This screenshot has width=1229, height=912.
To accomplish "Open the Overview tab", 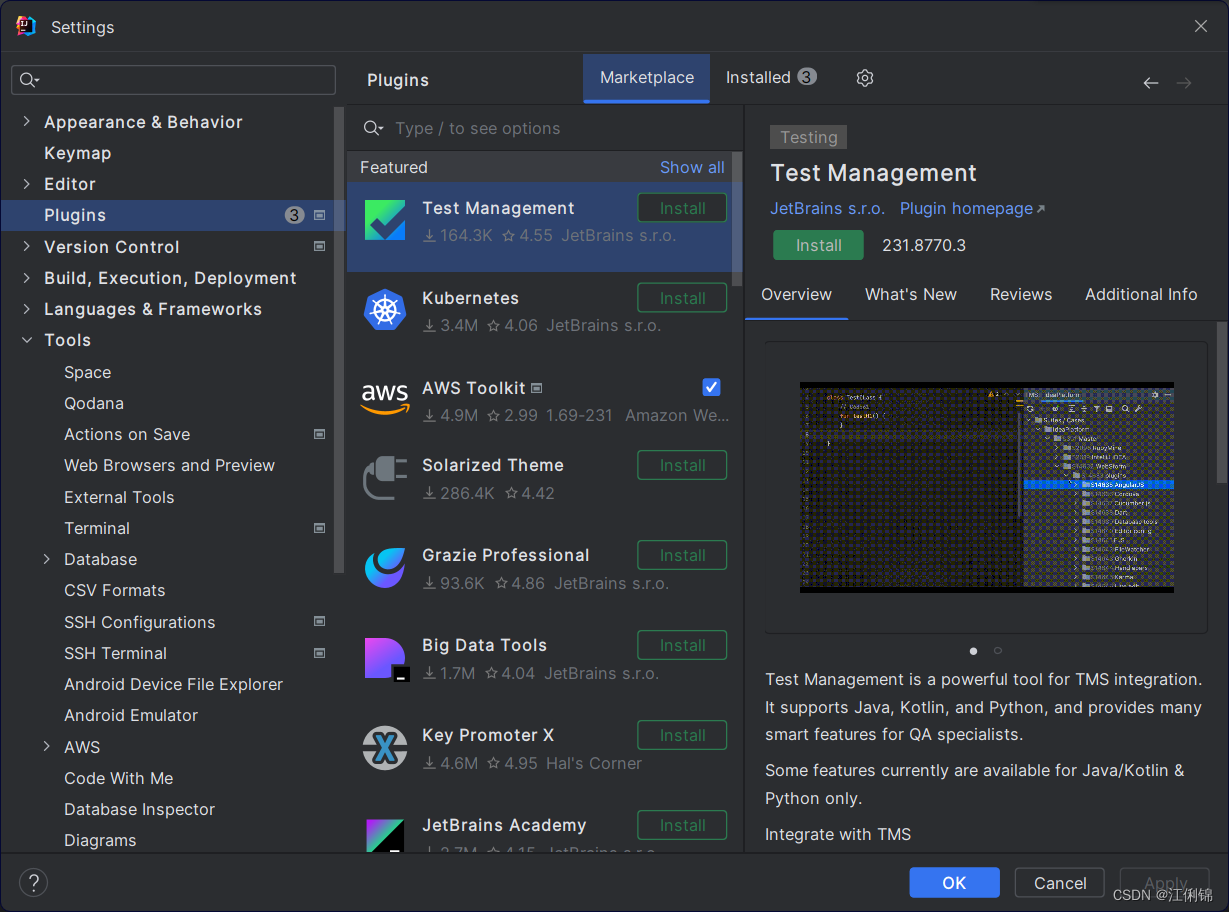I will pyautogui.click(x=796, y=294).
